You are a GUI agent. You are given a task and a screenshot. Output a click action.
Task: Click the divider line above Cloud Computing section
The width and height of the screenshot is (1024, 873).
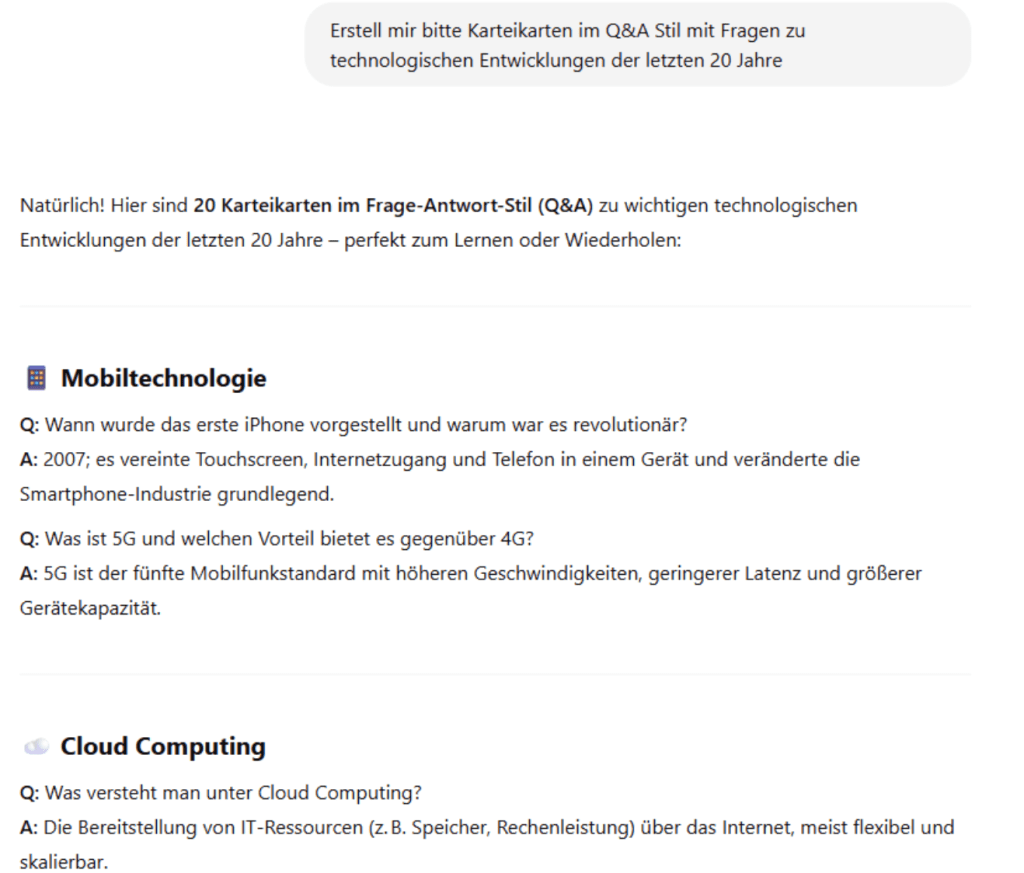coord(495,674)
